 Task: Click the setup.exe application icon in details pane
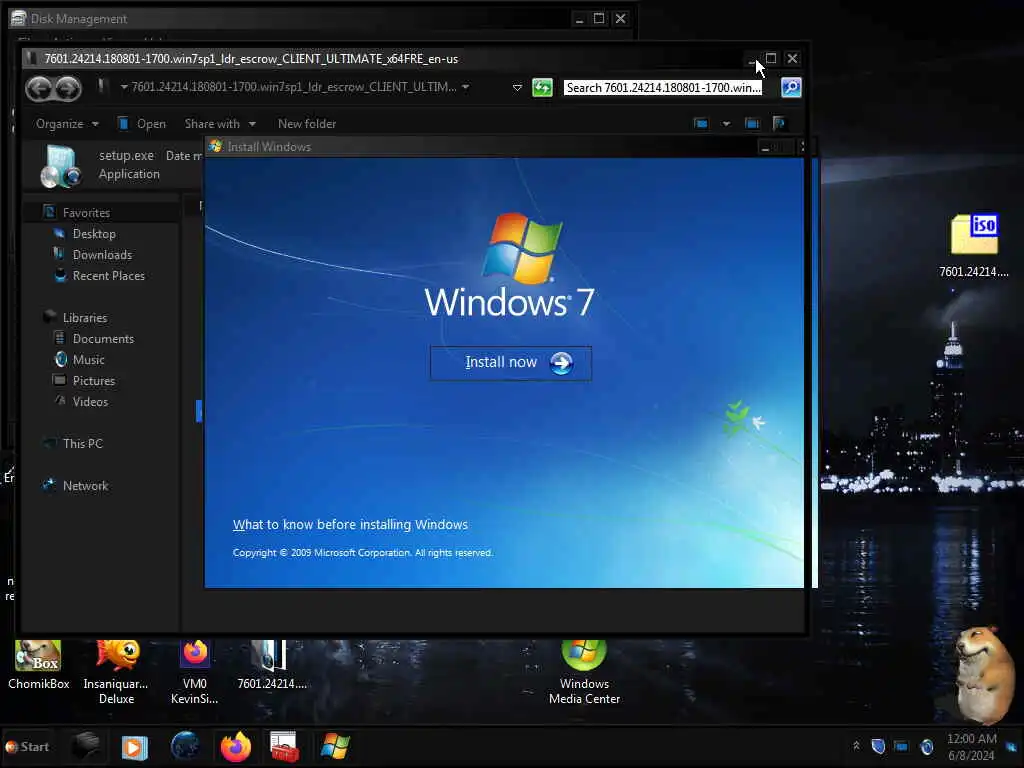[60, 166]
